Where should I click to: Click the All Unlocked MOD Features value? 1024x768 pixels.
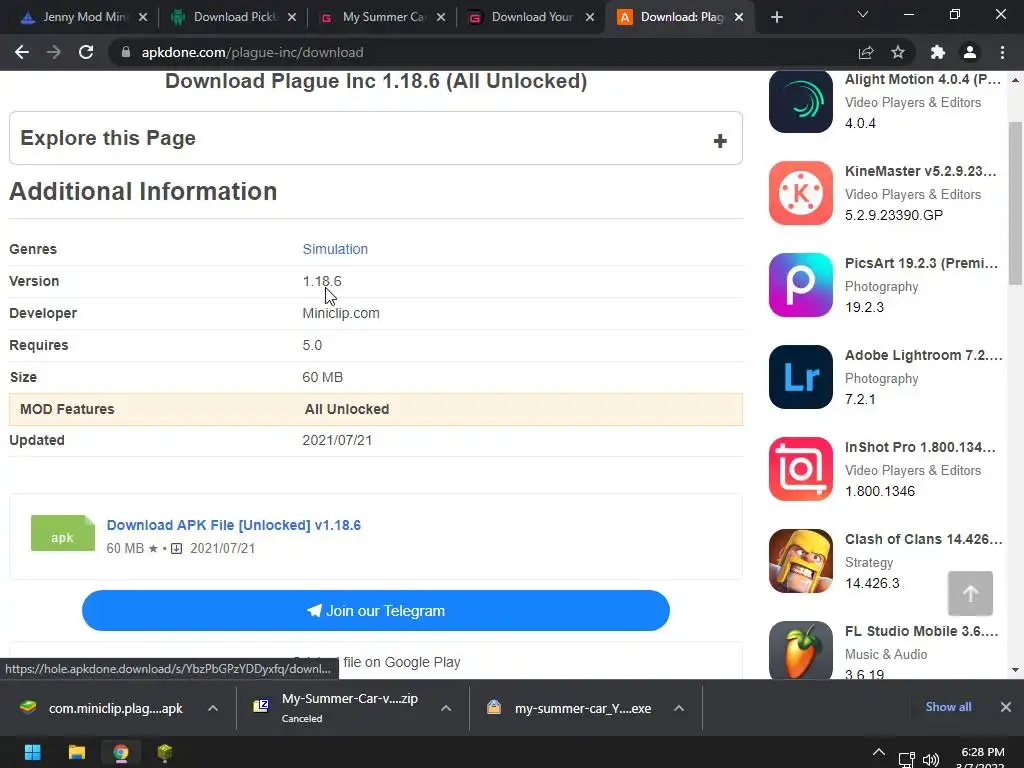pyautogui.click(x=347, y=409)
